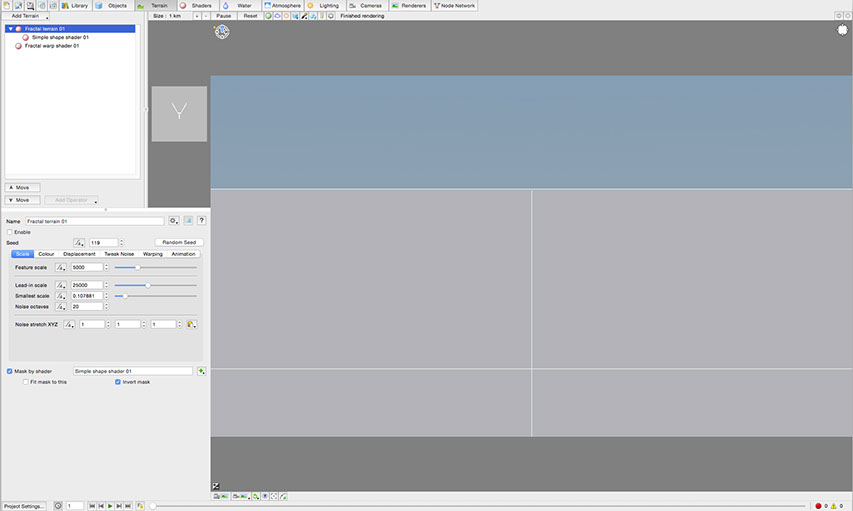The width and height of the screenshot is (853, 511).
Task: Uncheck the Mask by shader checkbox
Action: tap(10, 371)
